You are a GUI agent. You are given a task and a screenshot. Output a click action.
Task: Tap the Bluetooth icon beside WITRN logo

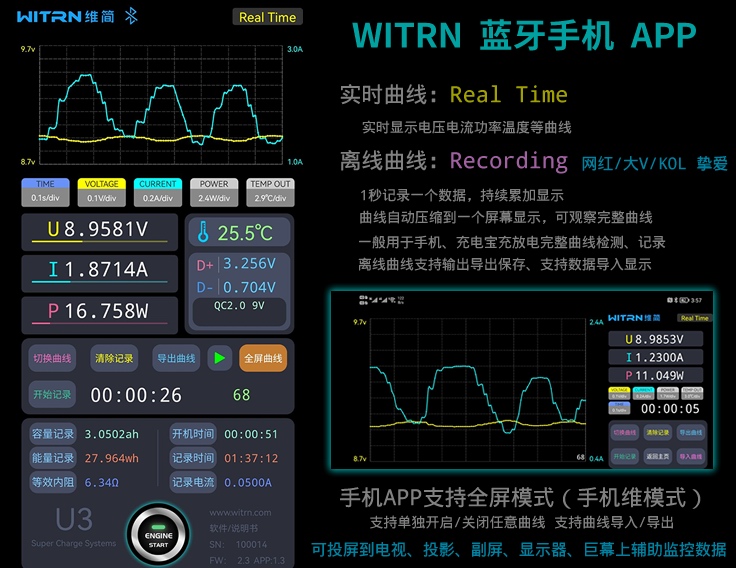[x=131, y=16]
